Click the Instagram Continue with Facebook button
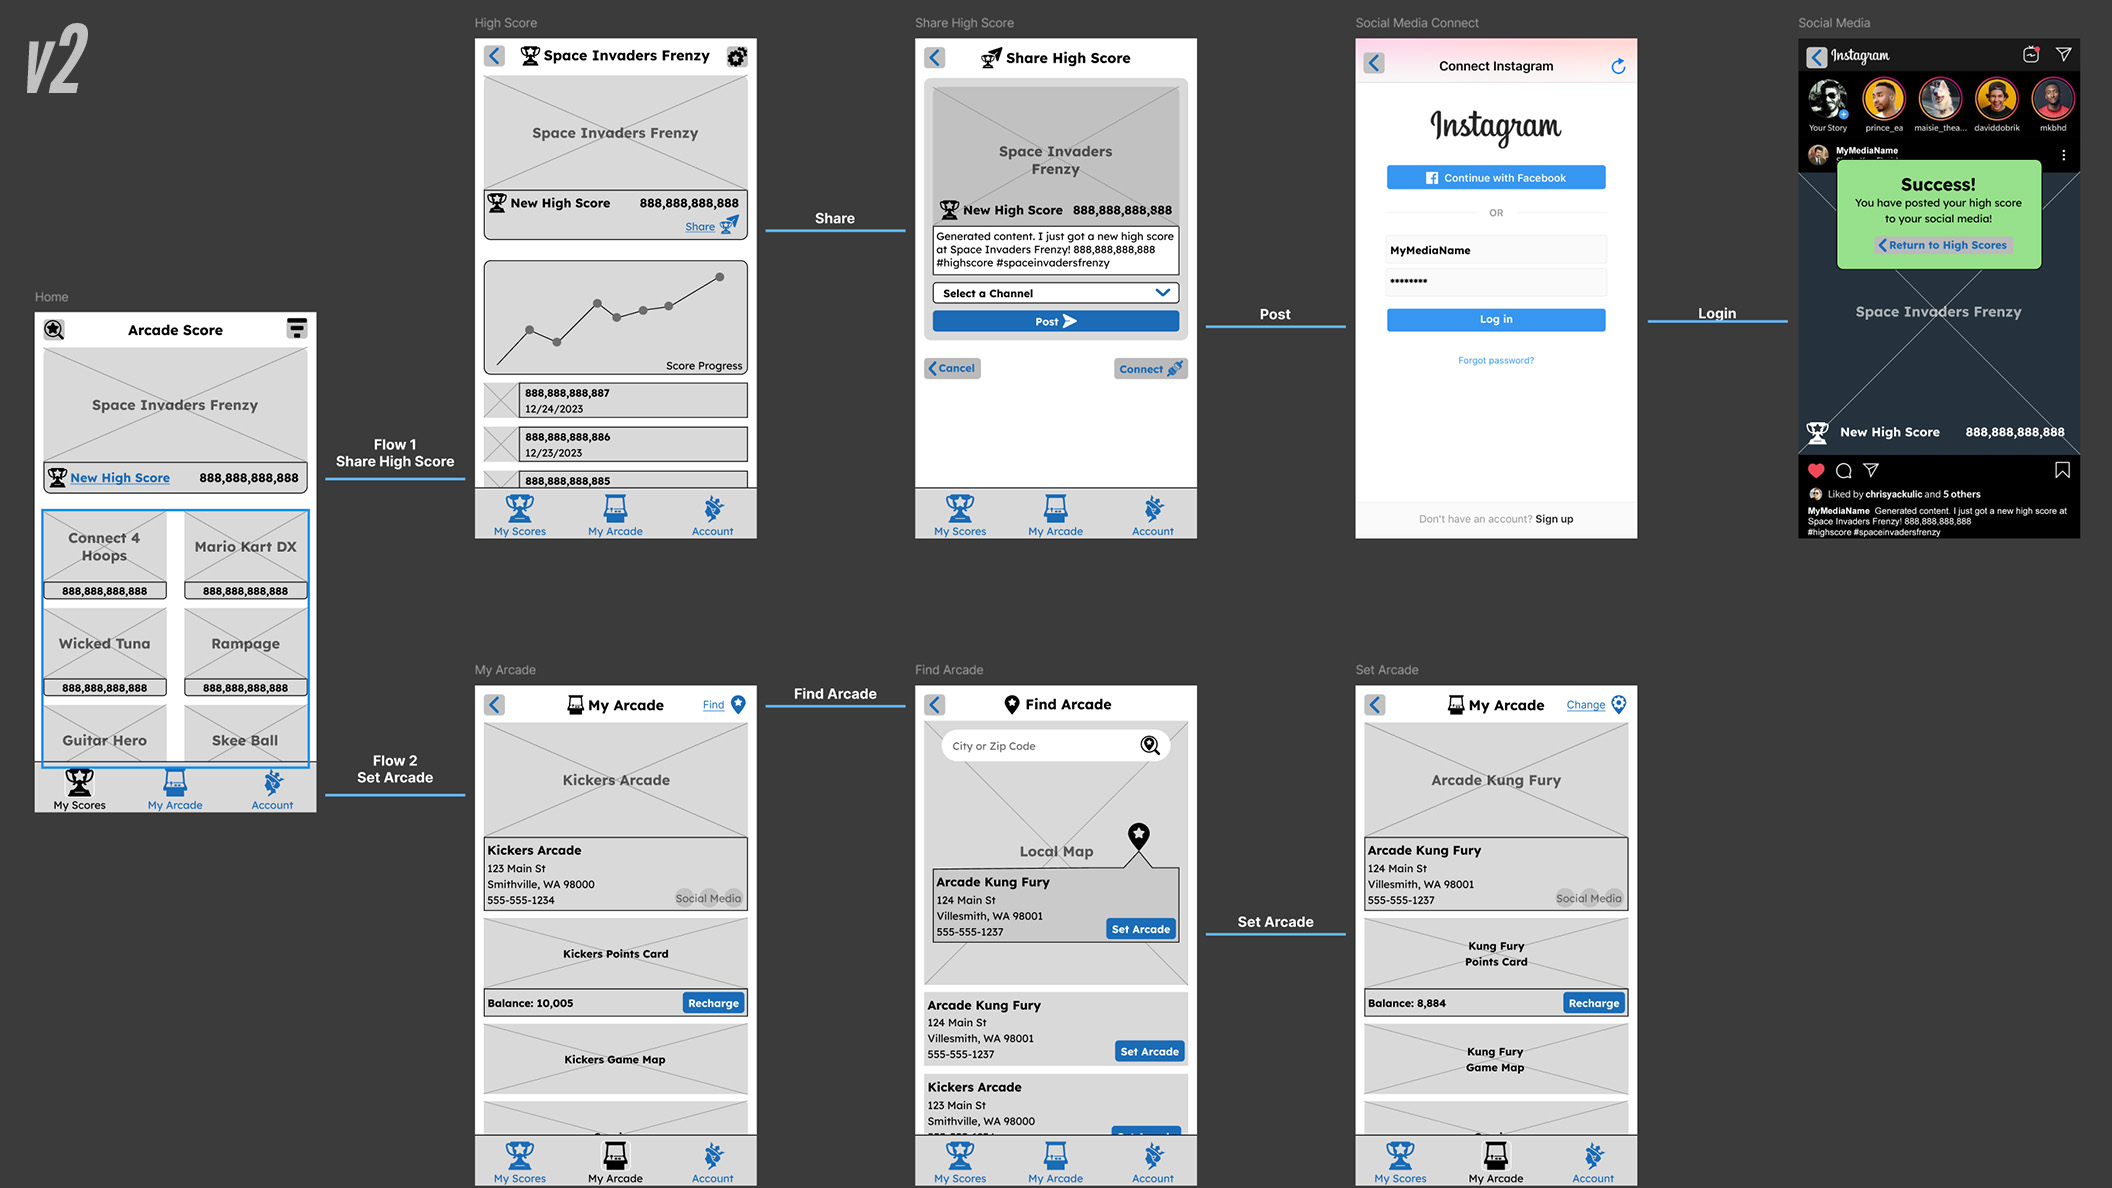The width and height of the screenshot is (2112, 1188). [x=1496, y=177]
